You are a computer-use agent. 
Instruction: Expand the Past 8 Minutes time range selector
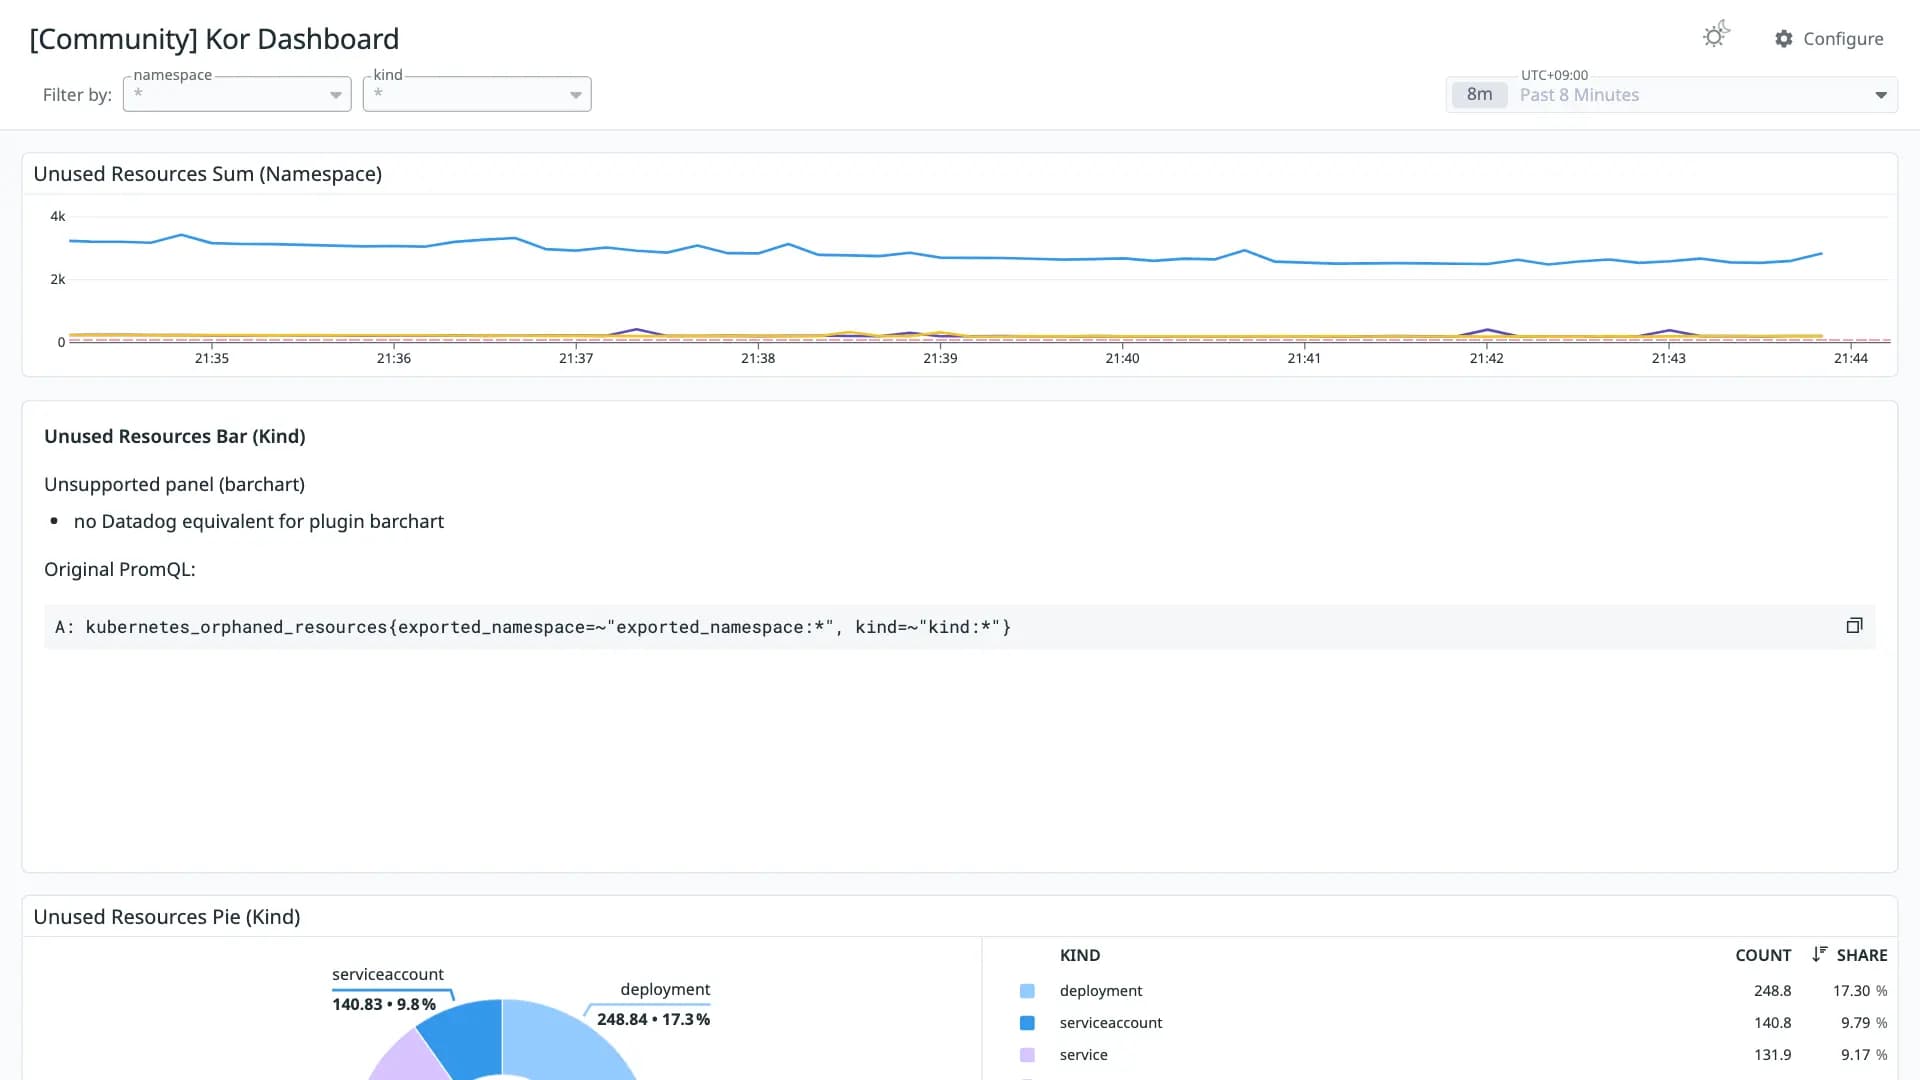coord(1672,95)
